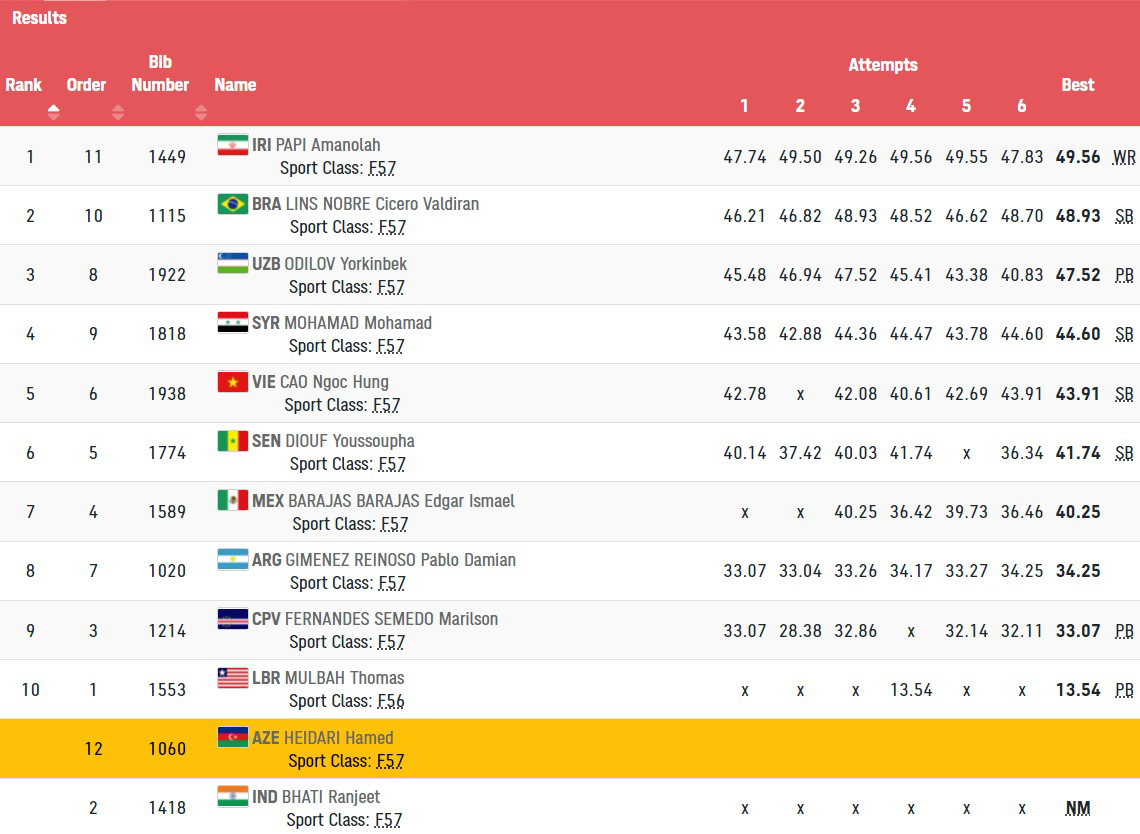
Task: Click the Uzbekistan flag beside ODILOV Yorkinbek
Action: point(233,262)
